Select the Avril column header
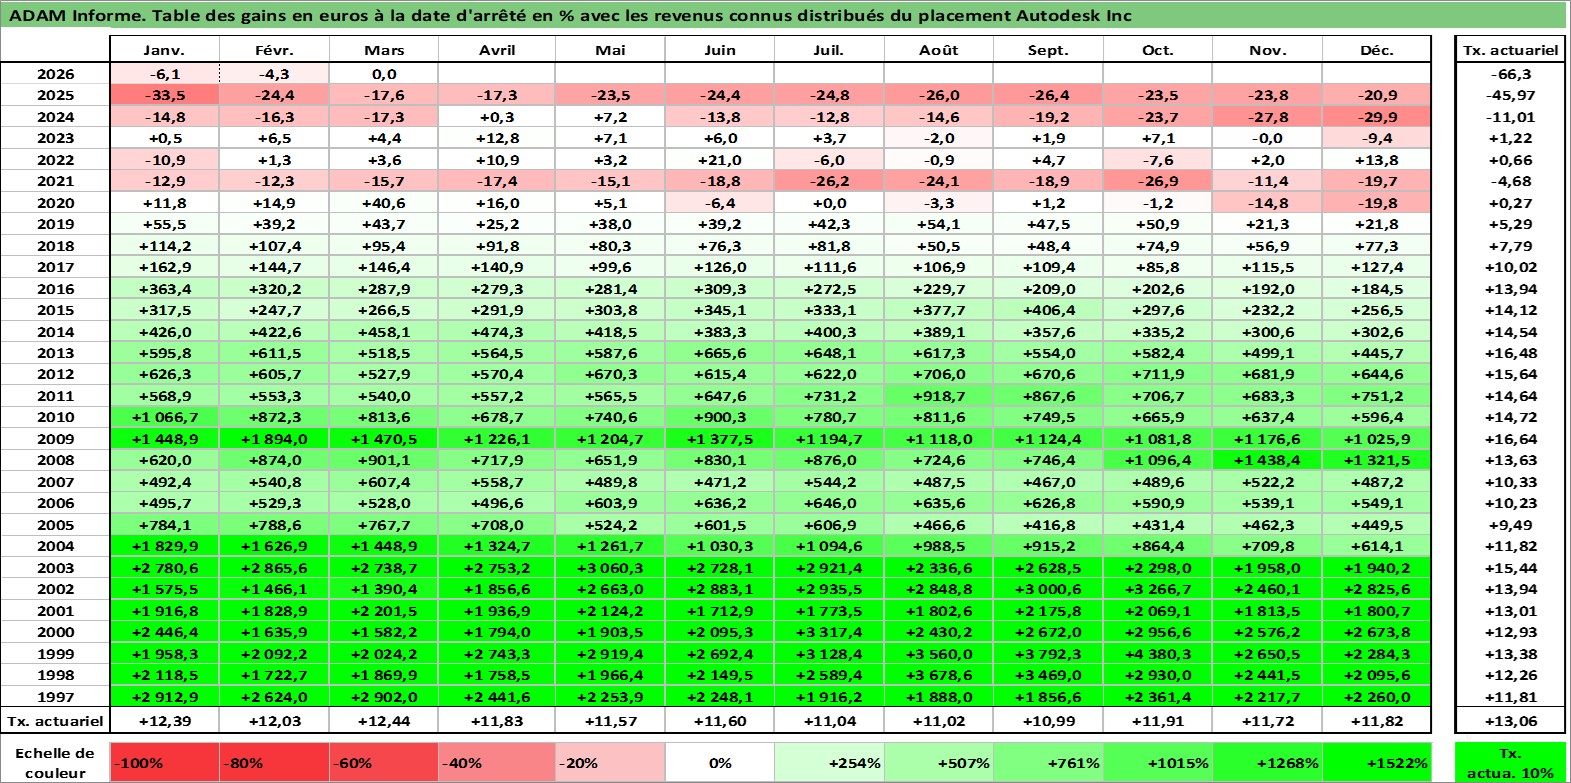 click(497, 50)
